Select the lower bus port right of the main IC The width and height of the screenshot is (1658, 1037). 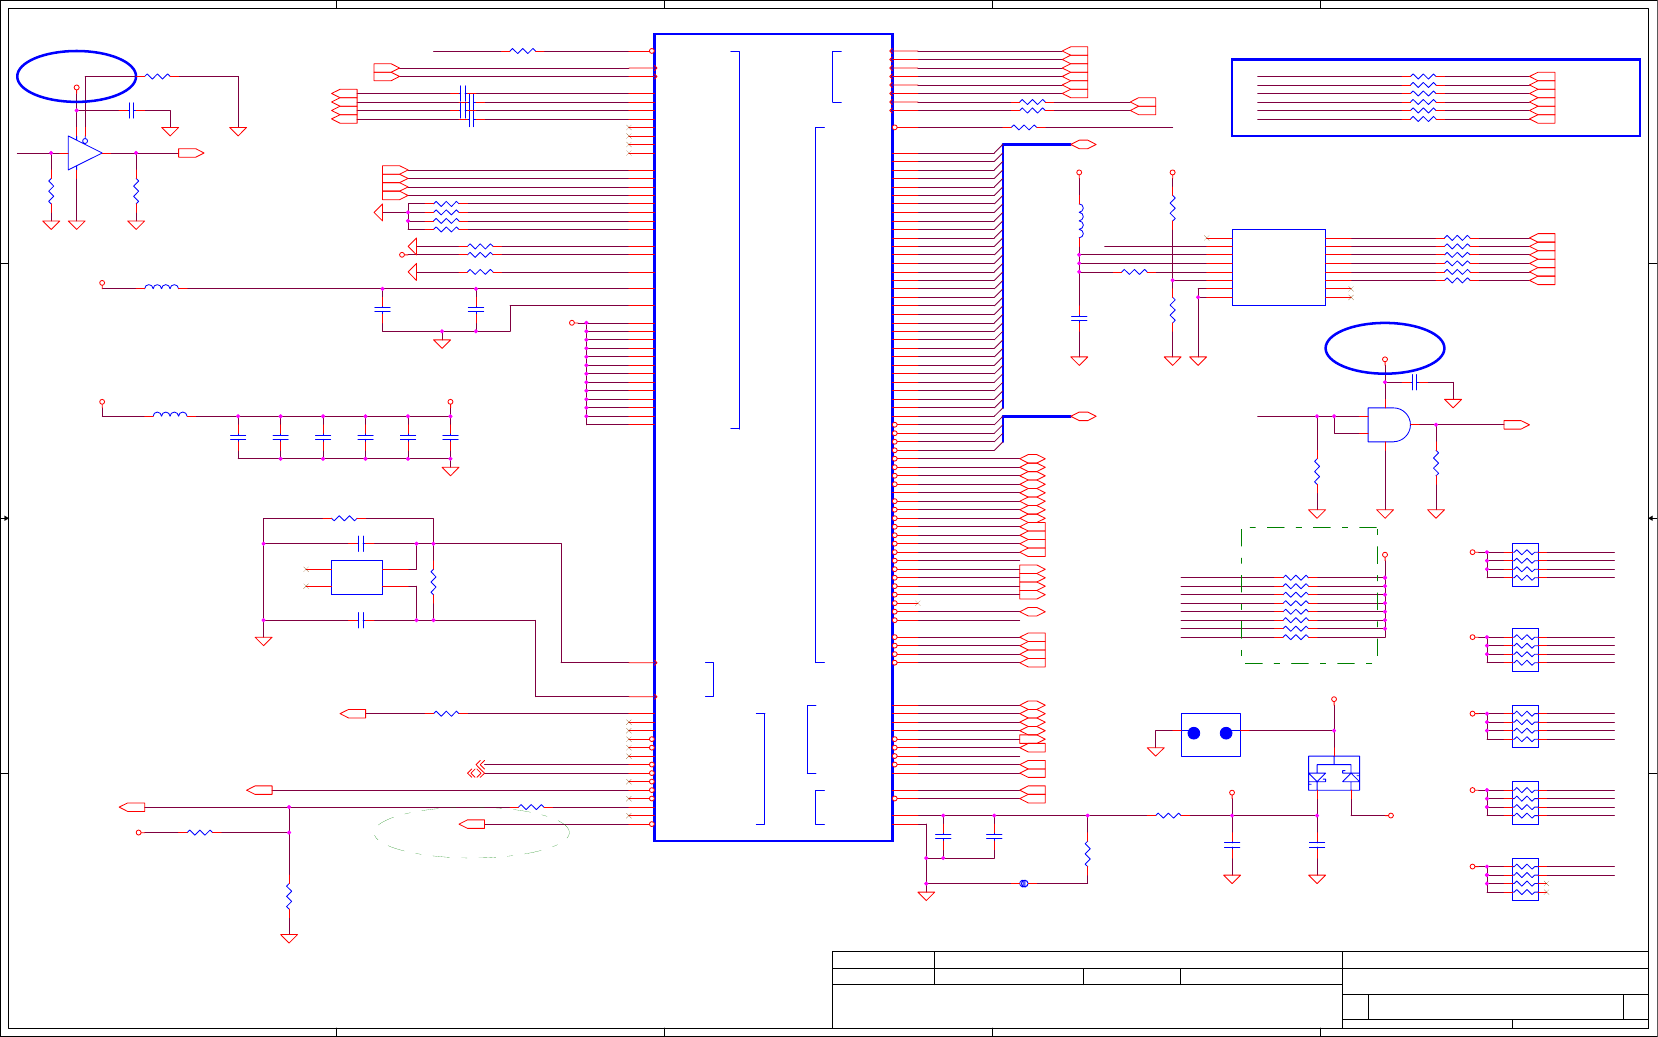tap(1083, 416)
